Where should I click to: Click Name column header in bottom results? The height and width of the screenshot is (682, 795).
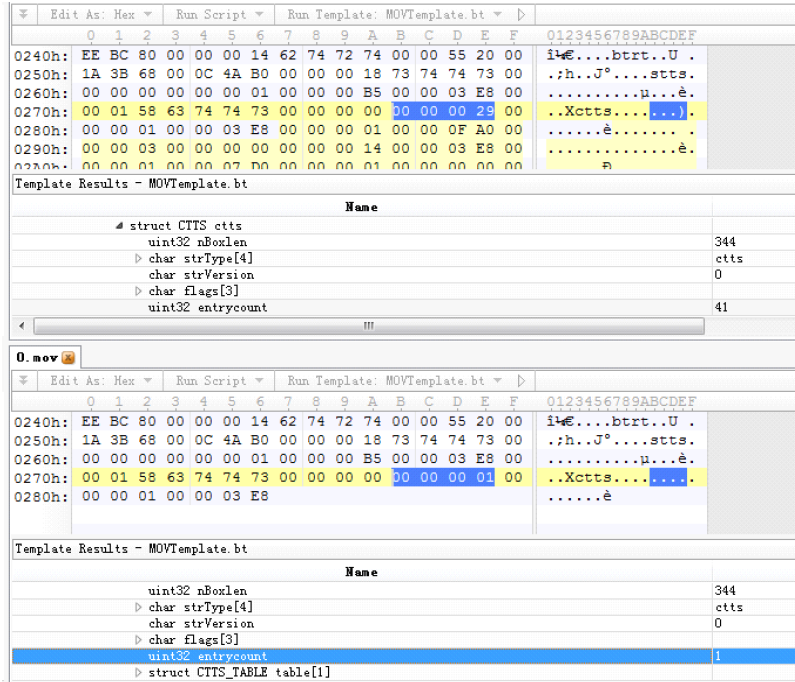tap(362, 572)
